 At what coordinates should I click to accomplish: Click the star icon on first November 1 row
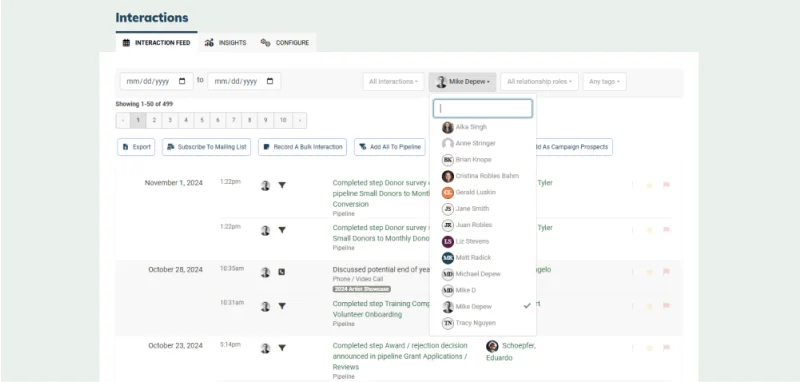point(649,186)
